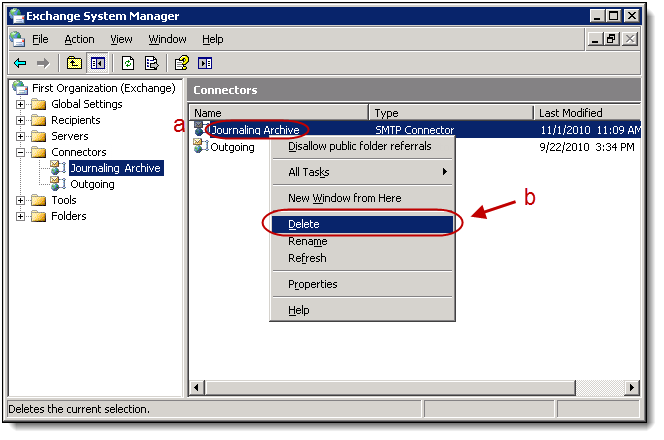The image size is (664, 440).
Task: Sort by the Type column header
Action: (451, 113)
